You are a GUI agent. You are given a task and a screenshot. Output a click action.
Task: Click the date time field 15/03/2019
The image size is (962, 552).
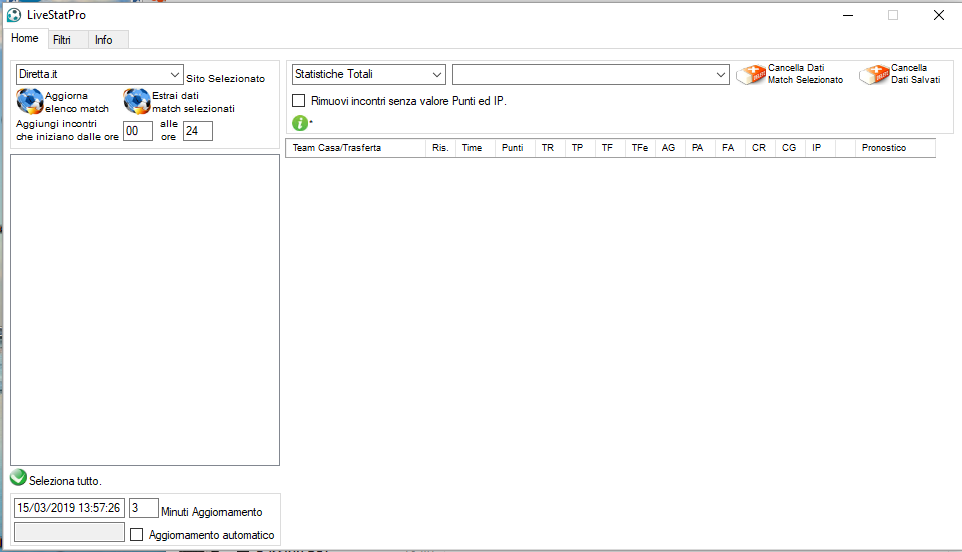point(69,508)
